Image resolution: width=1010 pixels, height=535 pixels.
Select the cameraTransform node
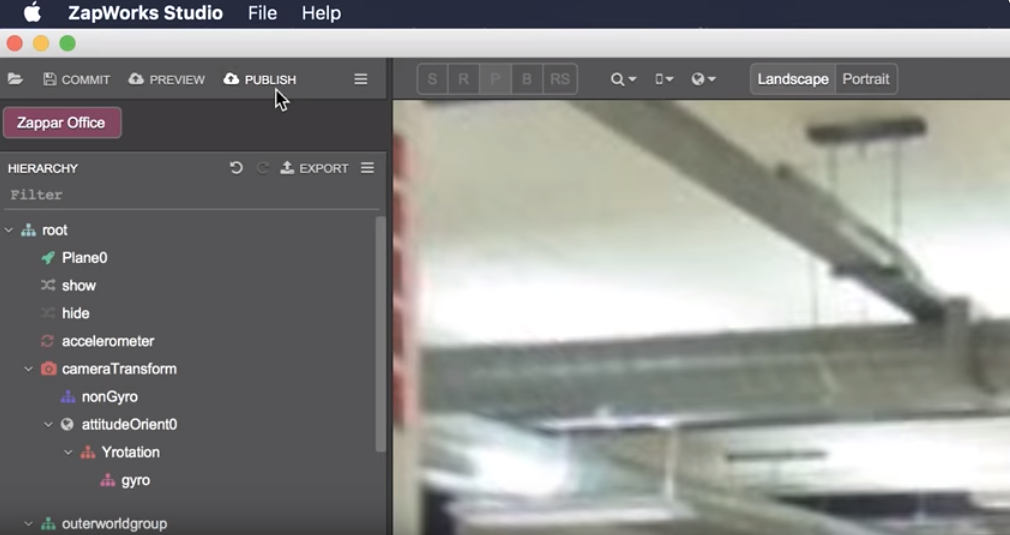[x=119, y=369]
